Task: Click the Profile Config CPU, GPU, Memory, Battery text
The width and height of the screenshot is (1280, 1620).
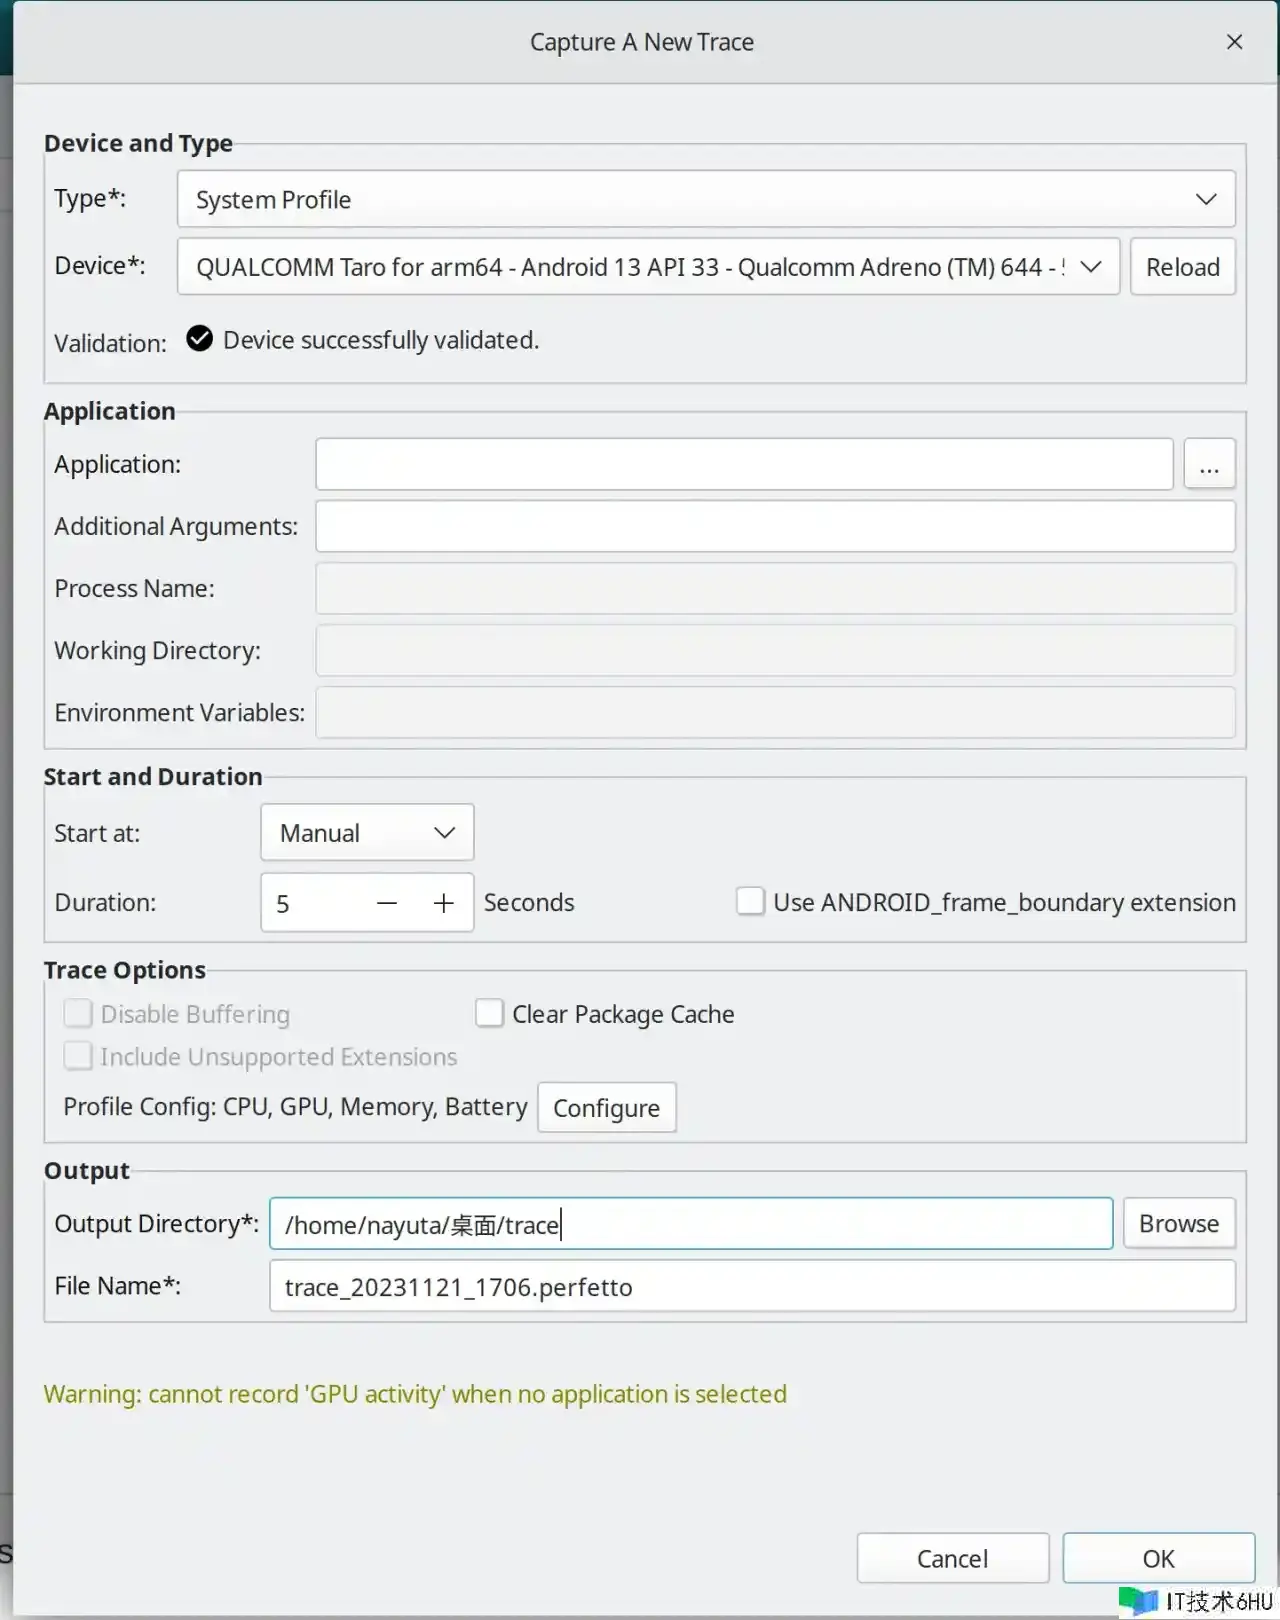Action: tap(295, 1107)
